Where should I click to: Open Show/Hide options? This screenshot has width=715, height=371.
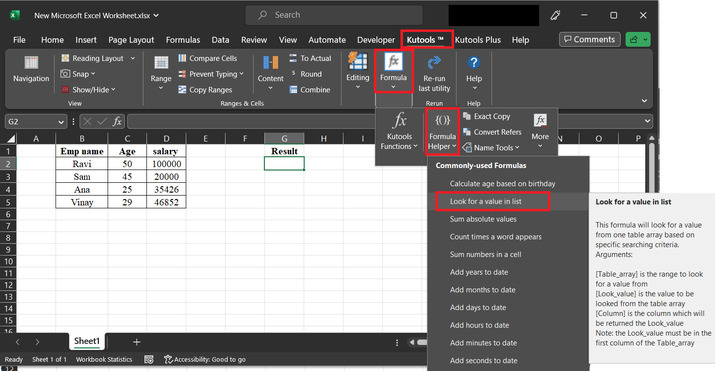pyautogui.click(x=88, y=90)
